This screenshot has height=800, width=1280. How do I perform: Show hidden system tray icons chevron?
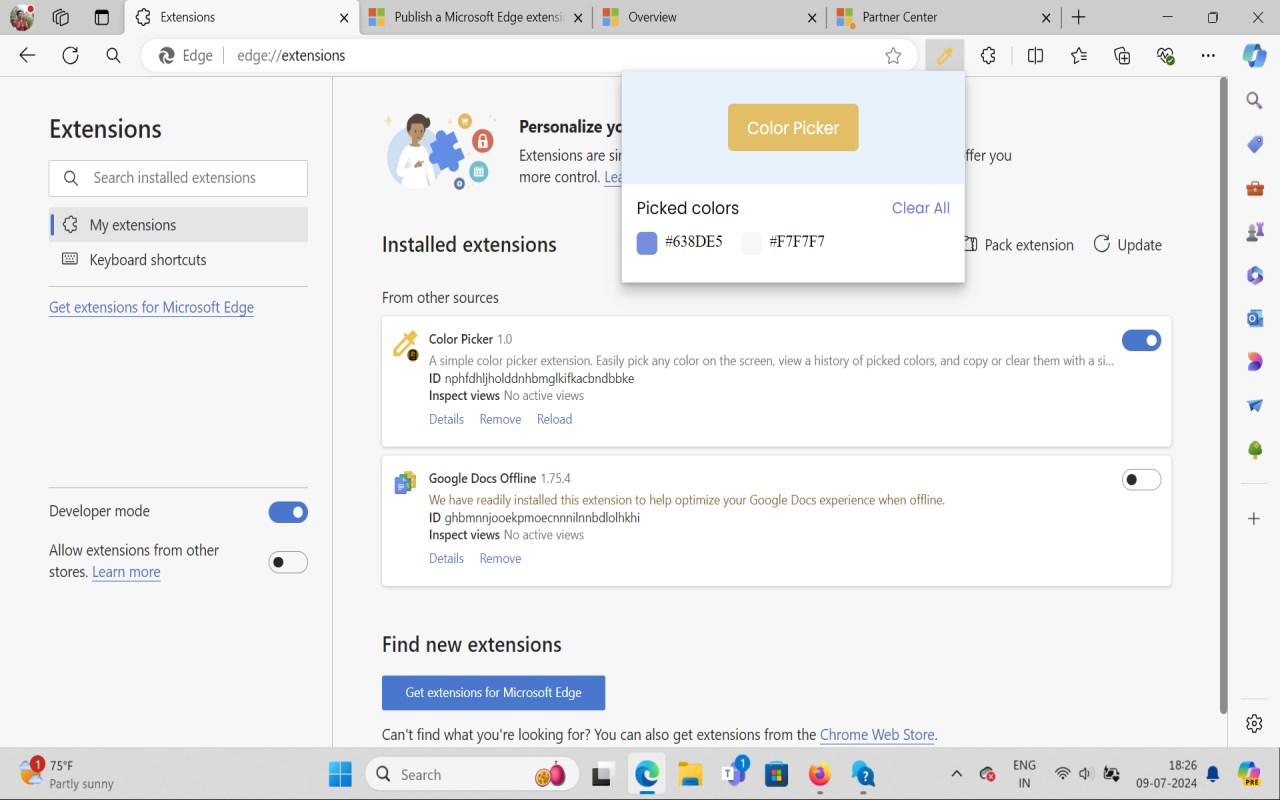[956, 774]
